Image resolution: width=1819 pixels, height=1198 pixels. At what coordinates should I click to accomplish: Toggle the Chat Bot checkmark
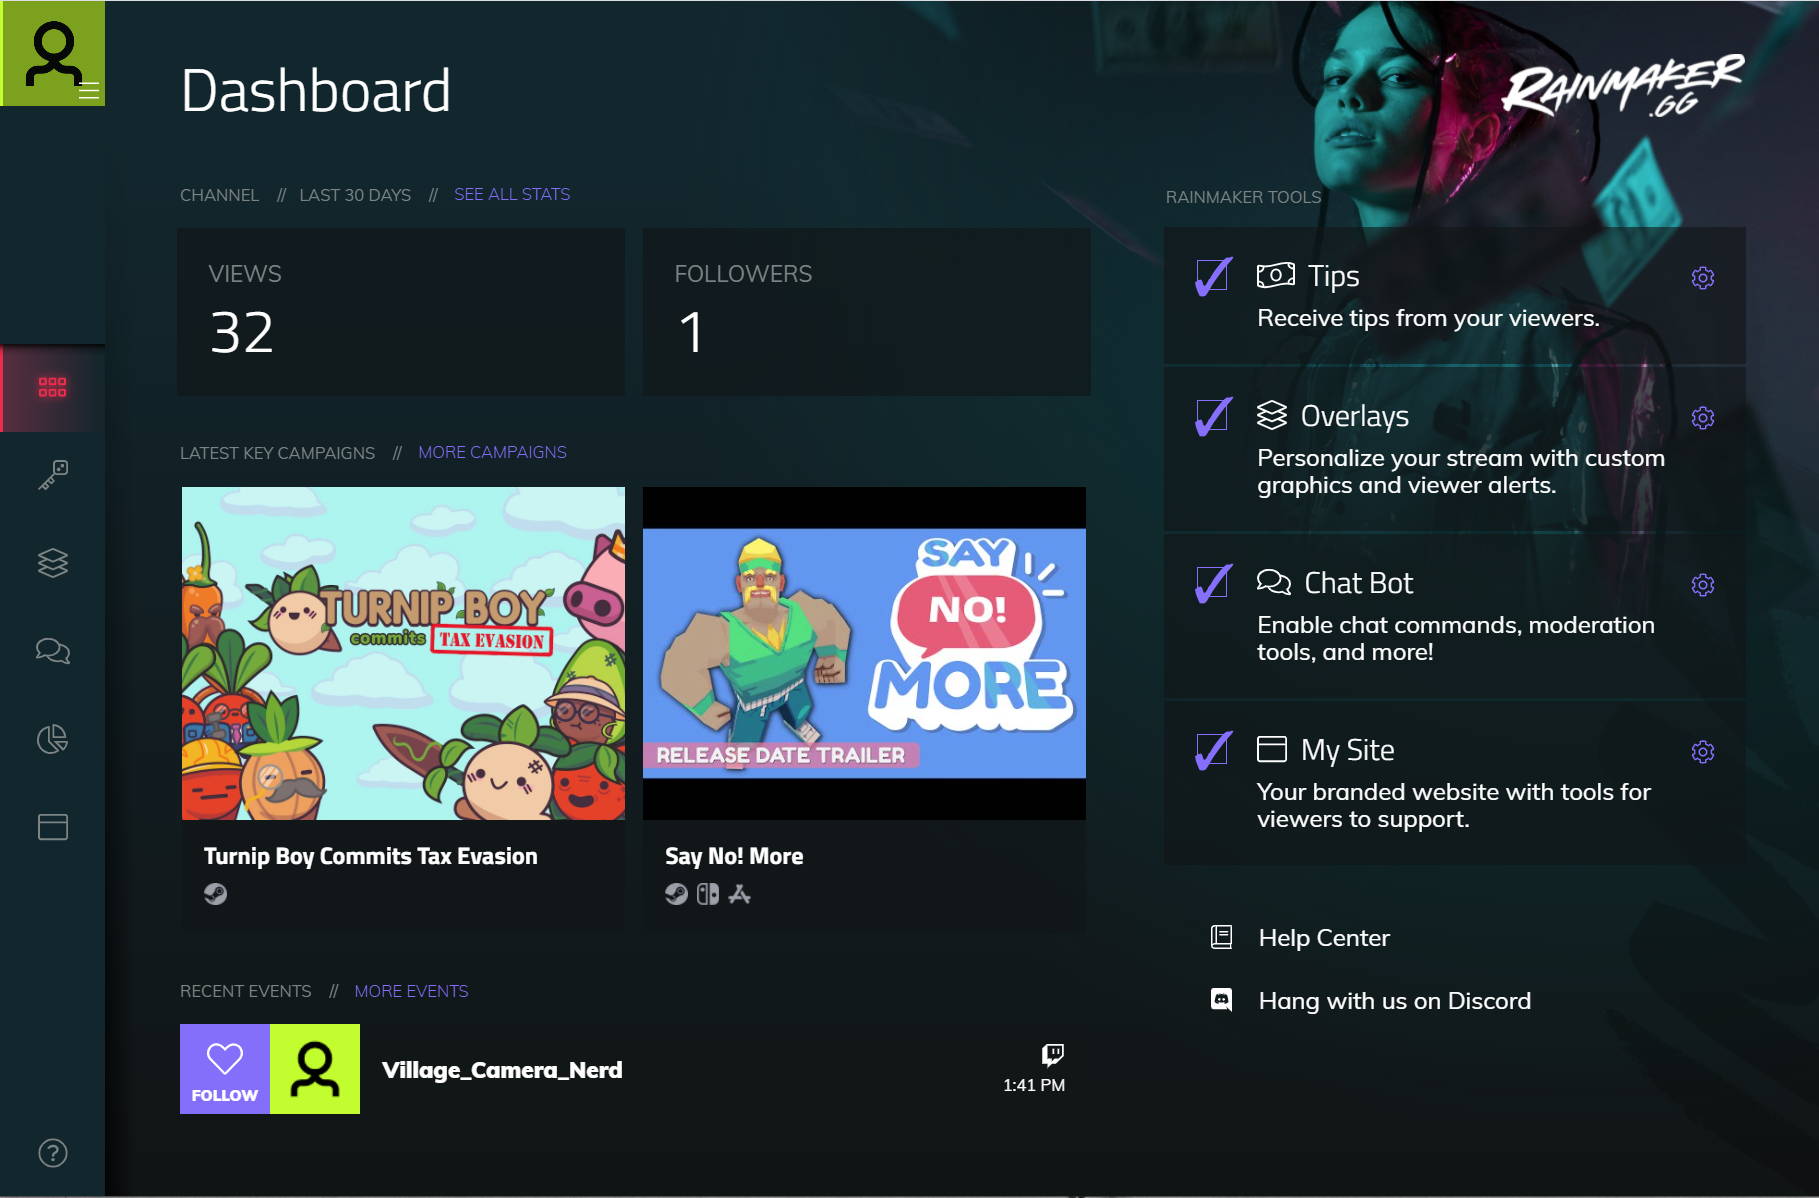point(1213,584)
